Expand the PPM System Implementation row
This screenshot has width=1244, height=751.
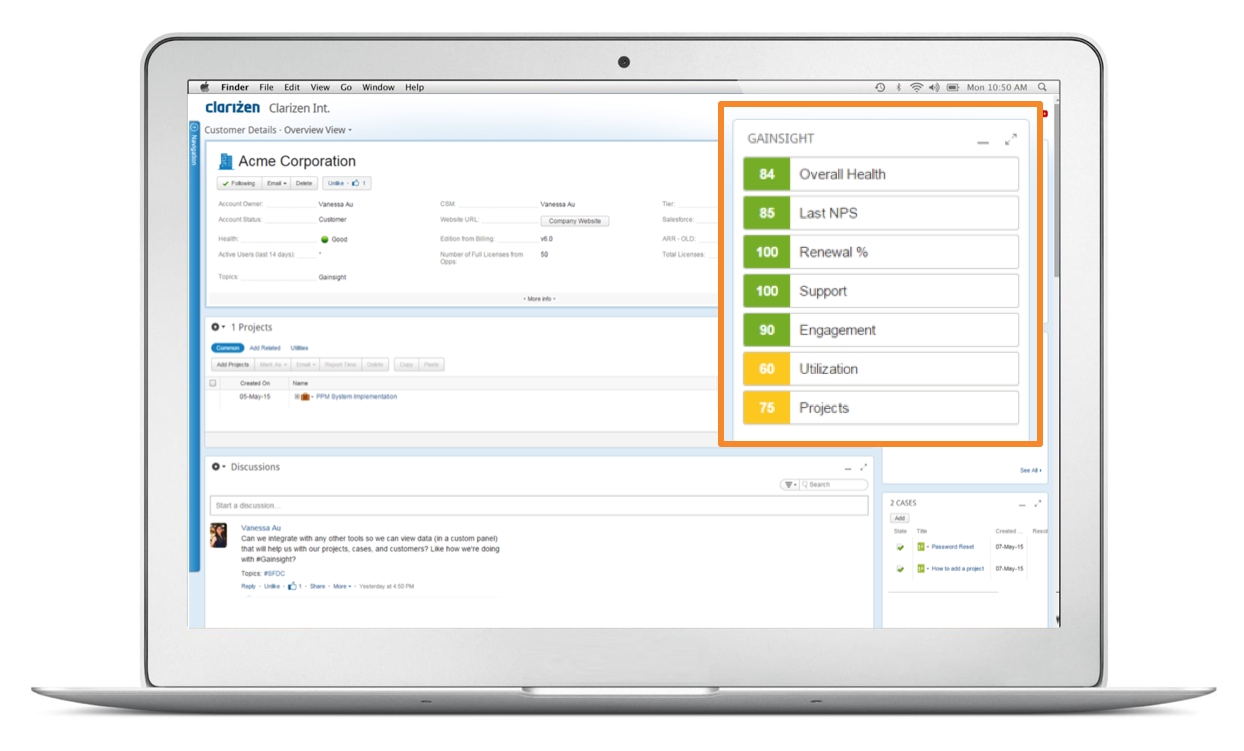click(297, 397)
